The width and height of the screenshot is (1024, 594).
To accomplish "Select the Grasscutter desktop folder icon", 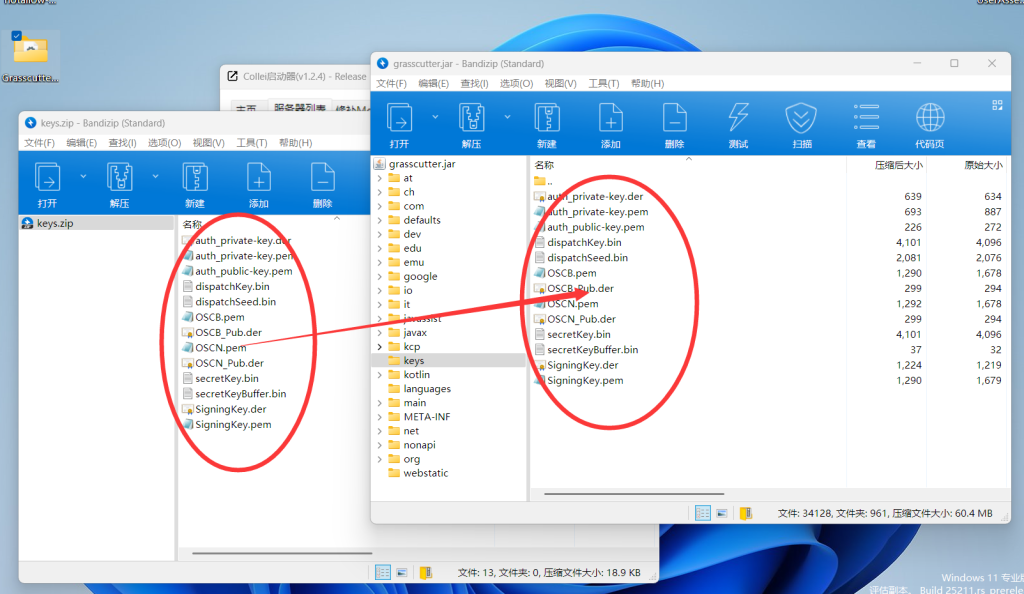I will click(30, 57).
